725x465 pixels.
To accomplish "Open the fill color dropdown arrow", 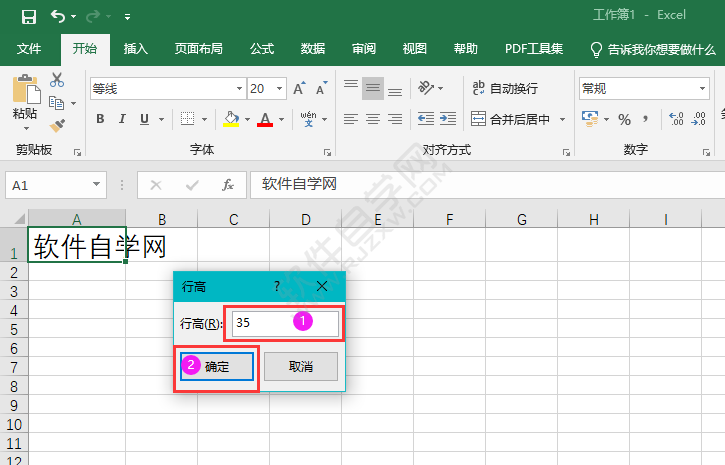I will click(247, 119).
